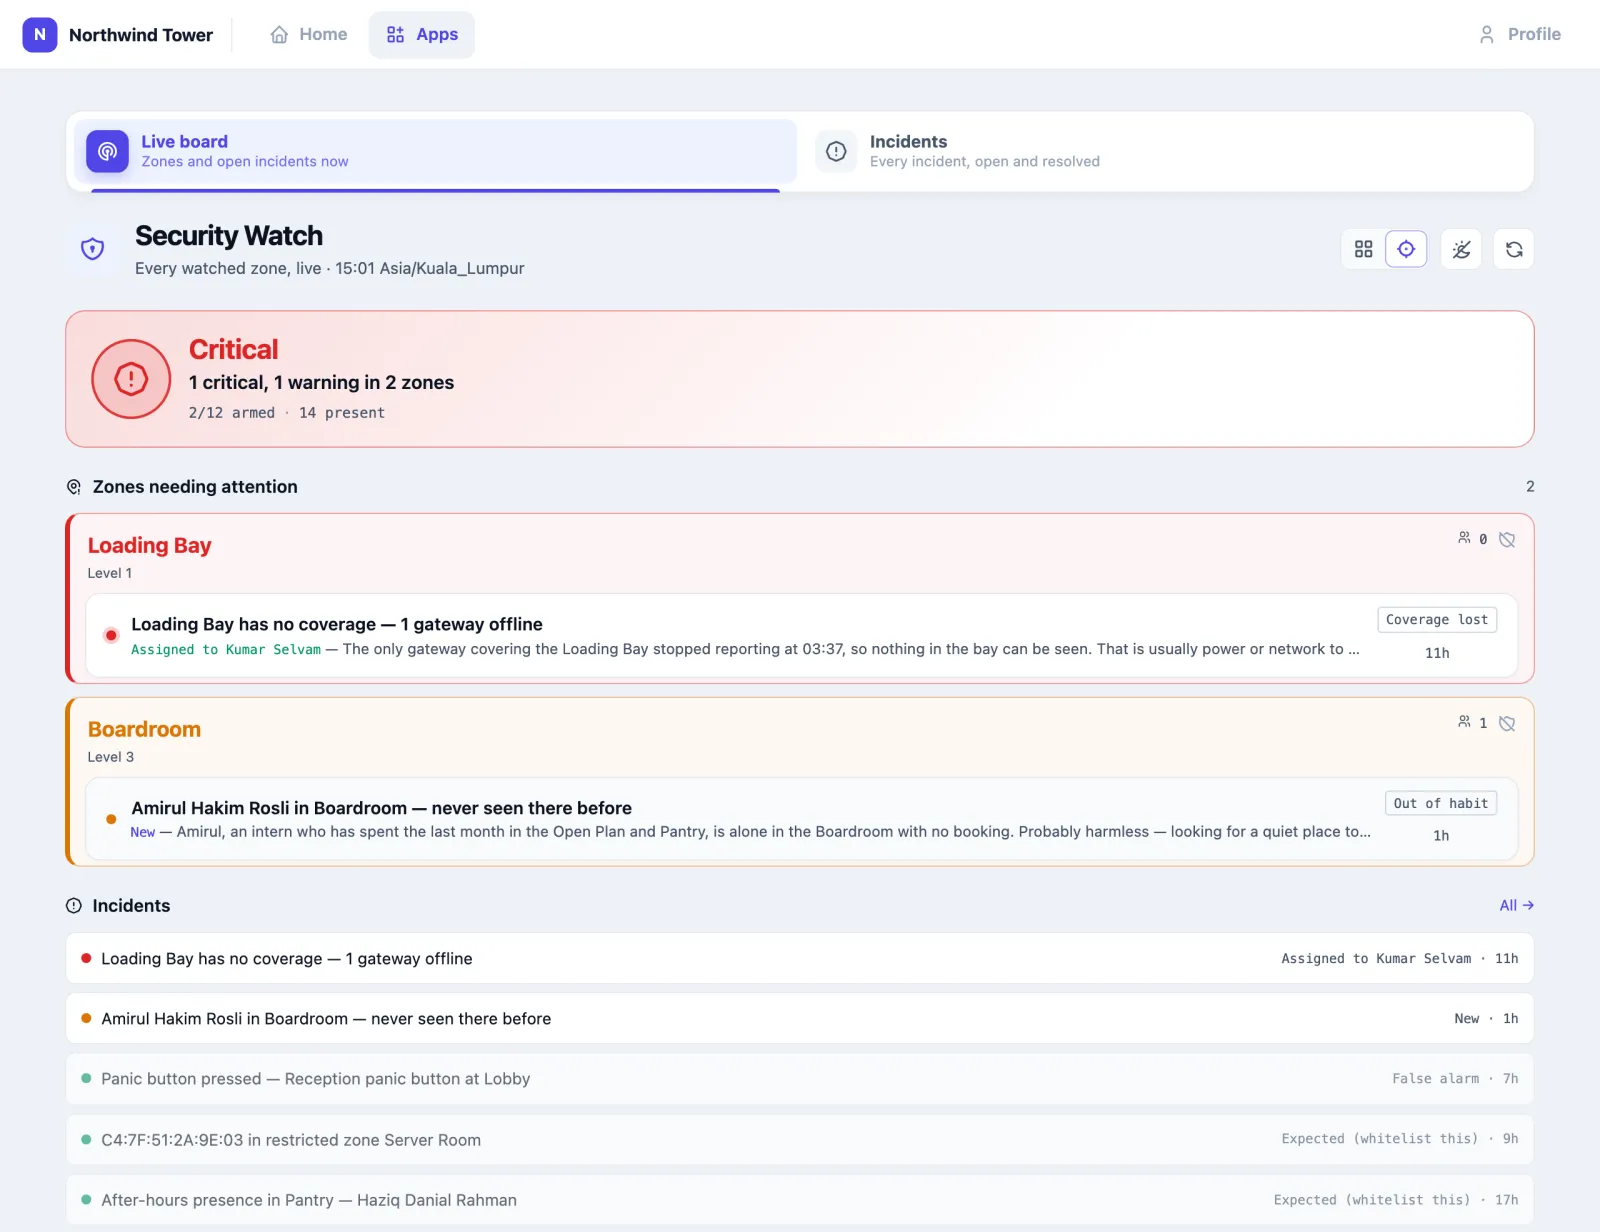Viewport: 1600px width, 1232px height.
Task: Click the Loading Bay disarmed shield icon
Action: (x=1507, y=540)
